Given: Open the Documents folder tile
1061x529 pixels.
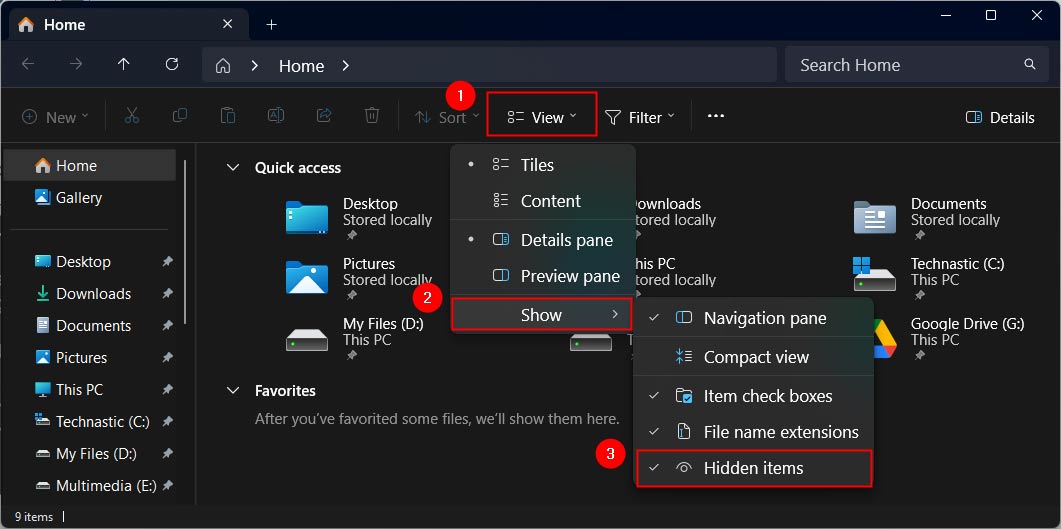Looking at the screenshot, I should (x=927, y=218).
